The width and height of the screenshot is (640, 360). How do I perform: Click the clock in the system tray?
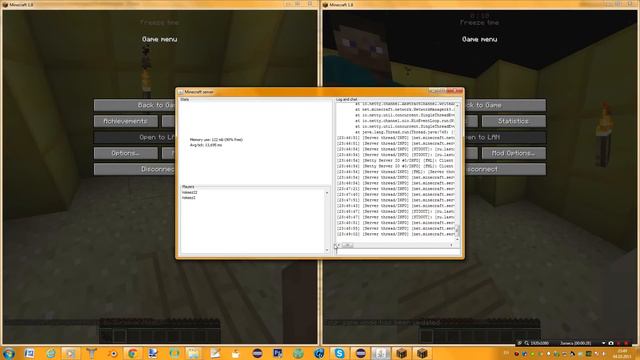[622, 353]
